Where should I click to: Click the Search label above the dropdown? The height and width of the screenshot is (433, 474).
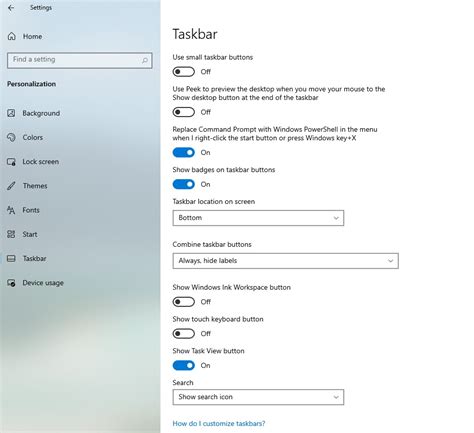183,382
